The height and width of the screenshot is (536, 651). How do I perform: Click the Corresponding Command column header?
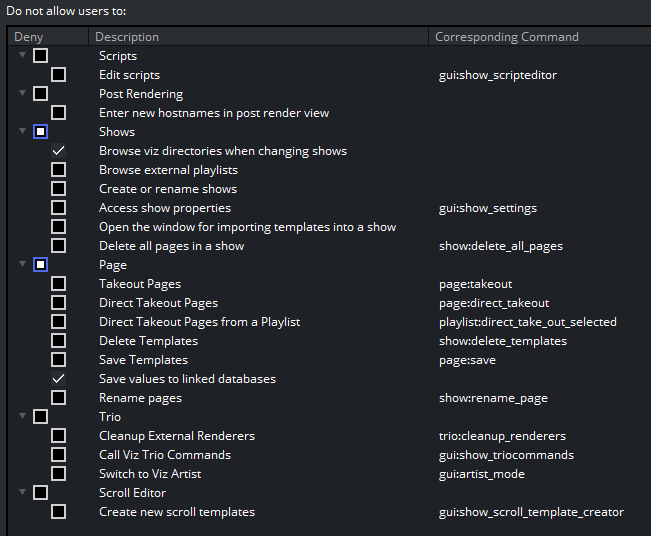click(507, 37)
